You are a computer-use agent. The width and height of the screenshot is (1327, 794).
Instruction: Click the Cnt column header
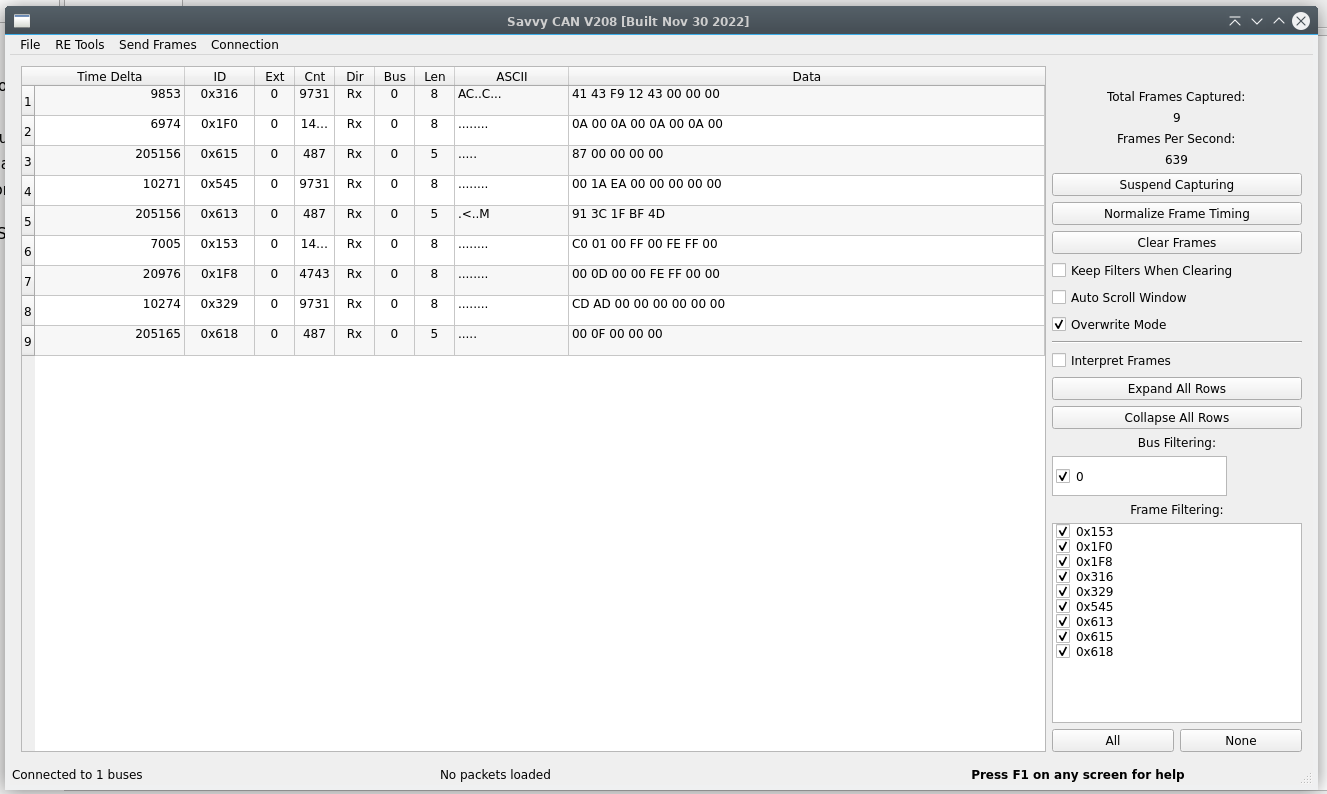pos(314,77)
